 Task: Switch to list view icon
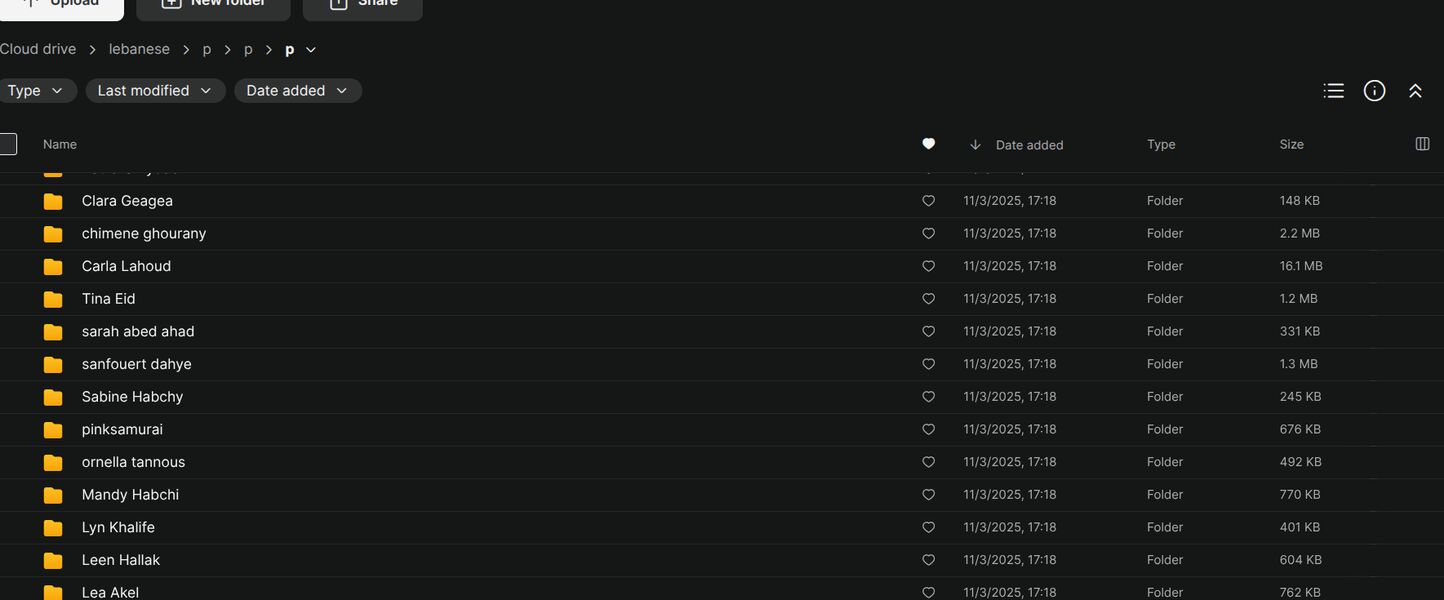click(x=1333, y=91)
